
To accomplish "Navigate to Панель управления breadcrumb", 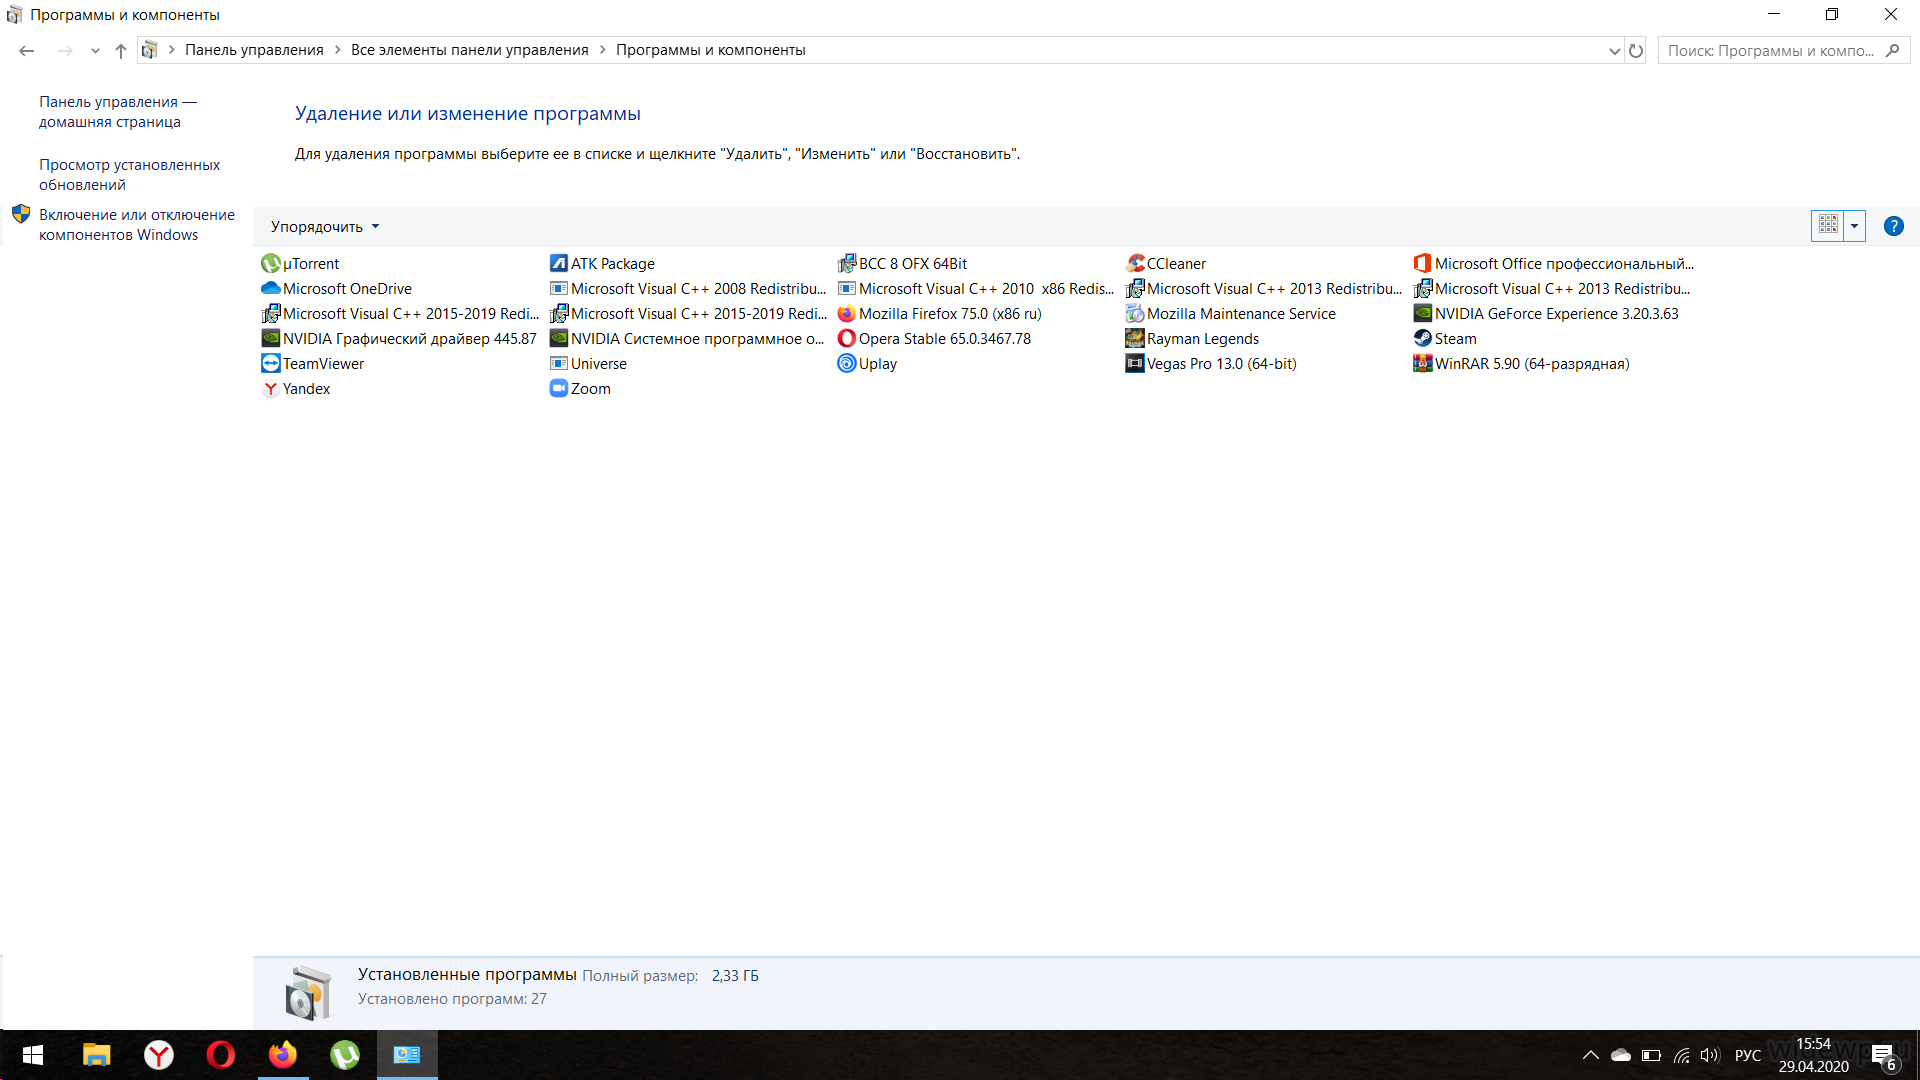I will click(254, 50).
